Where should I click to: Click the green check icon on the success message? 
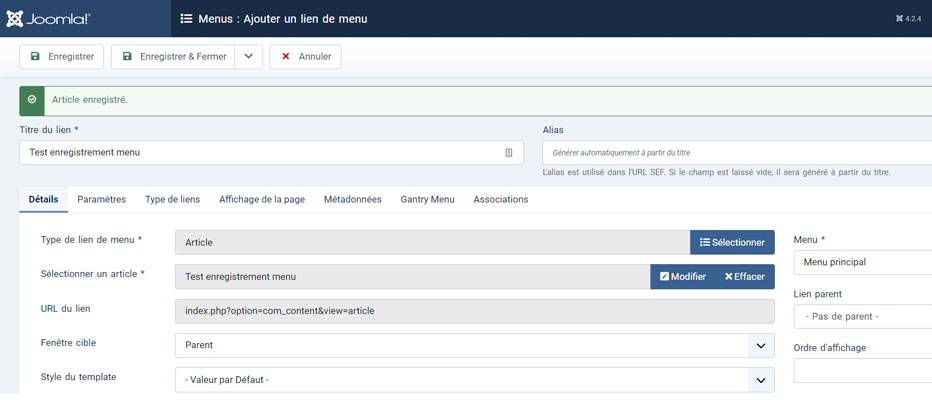[x=32, y=100]
